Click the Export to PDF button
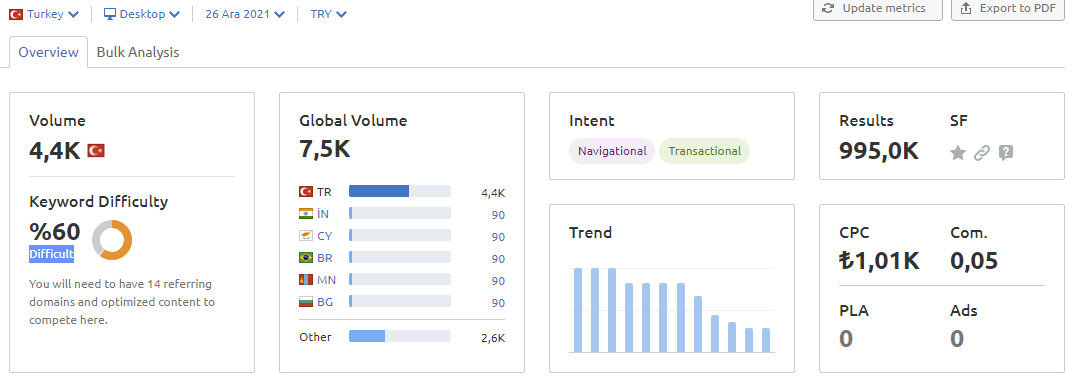This screenshot has width=1084, height=384. click(x=1008, y=9)
